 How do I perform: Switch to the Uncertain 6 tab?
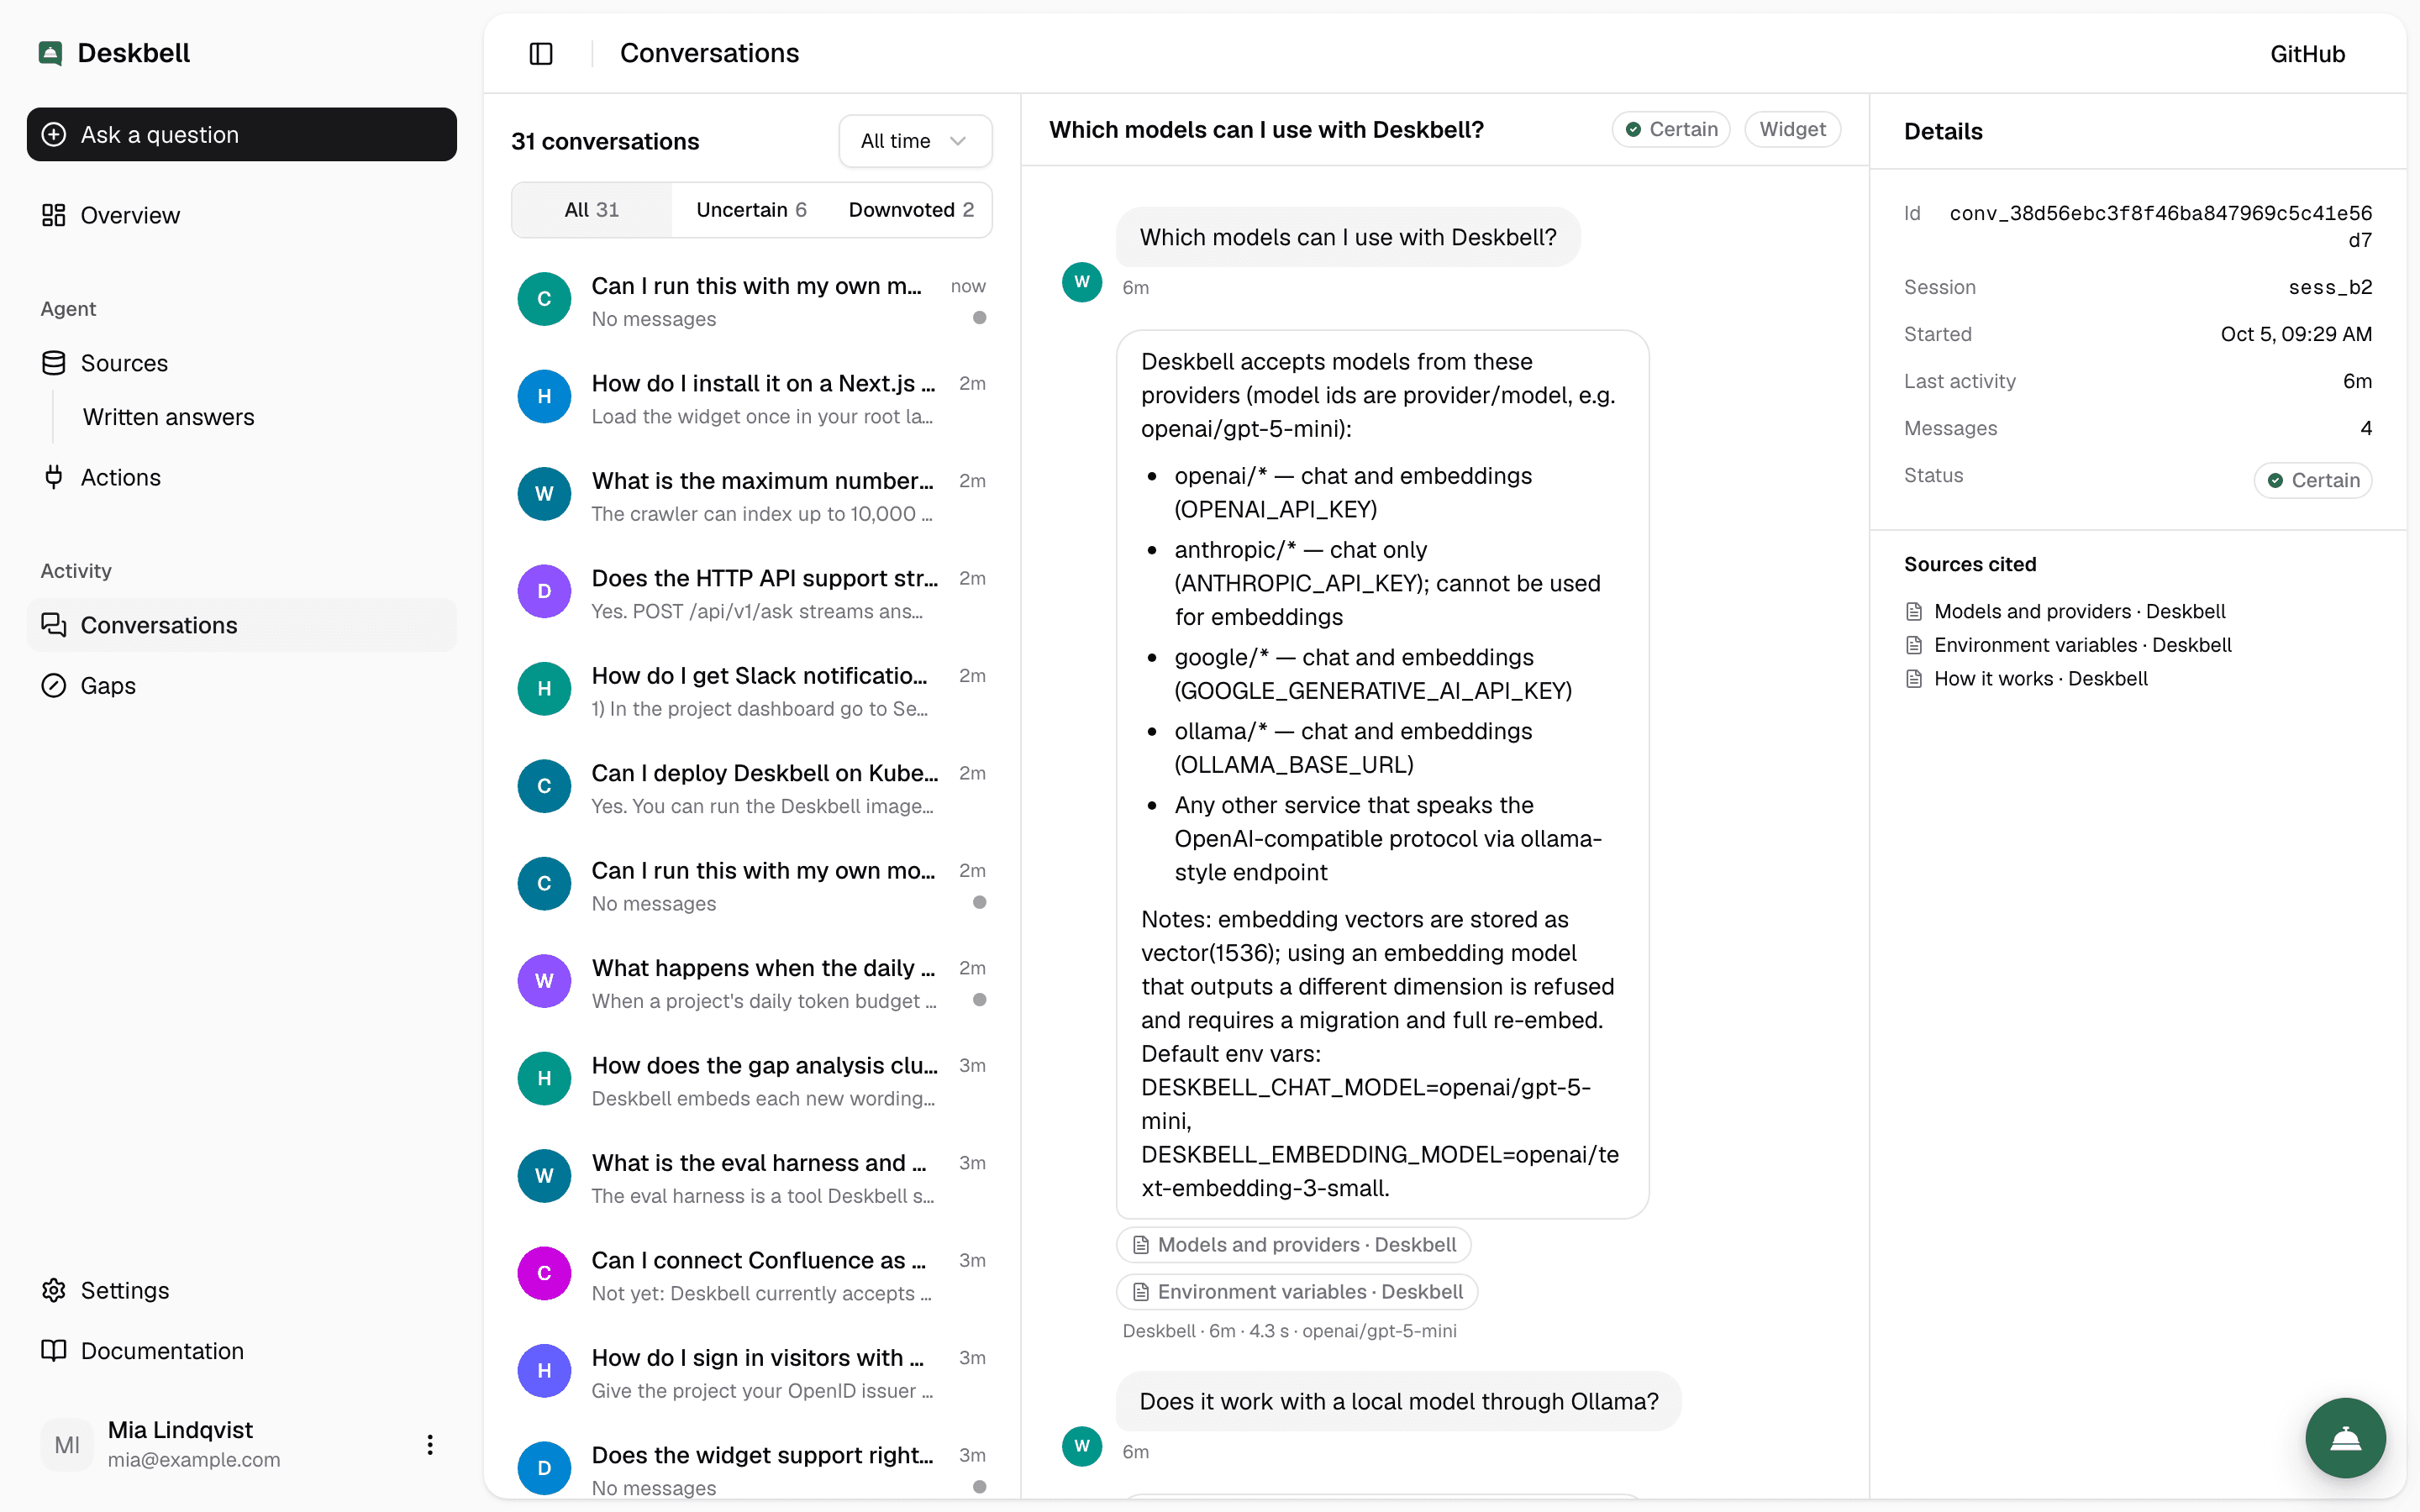coord(751,210)
